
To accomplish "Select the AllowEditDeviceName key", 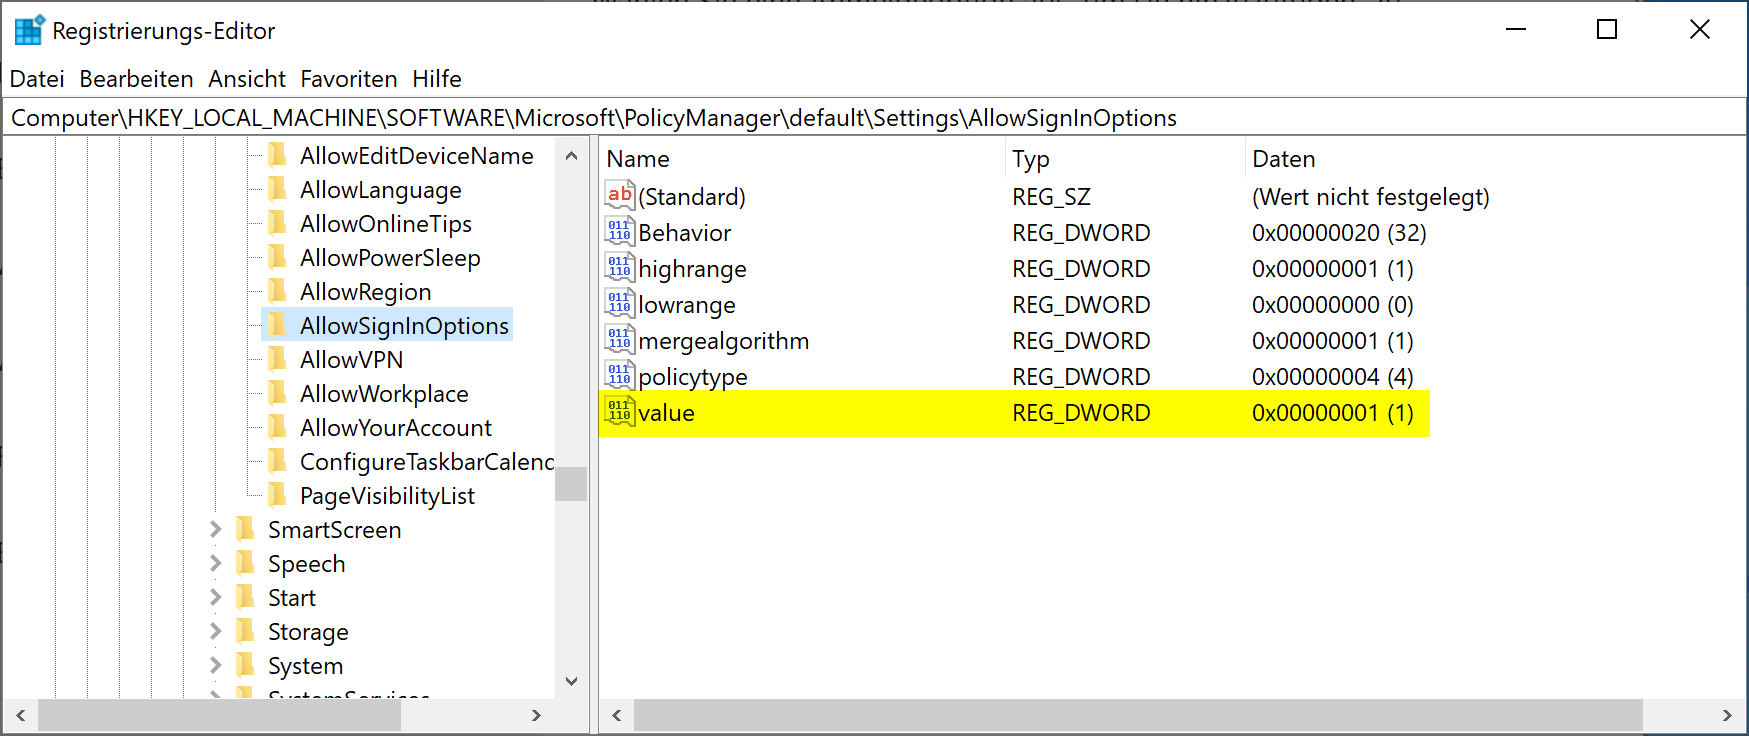I will (417, 156).
